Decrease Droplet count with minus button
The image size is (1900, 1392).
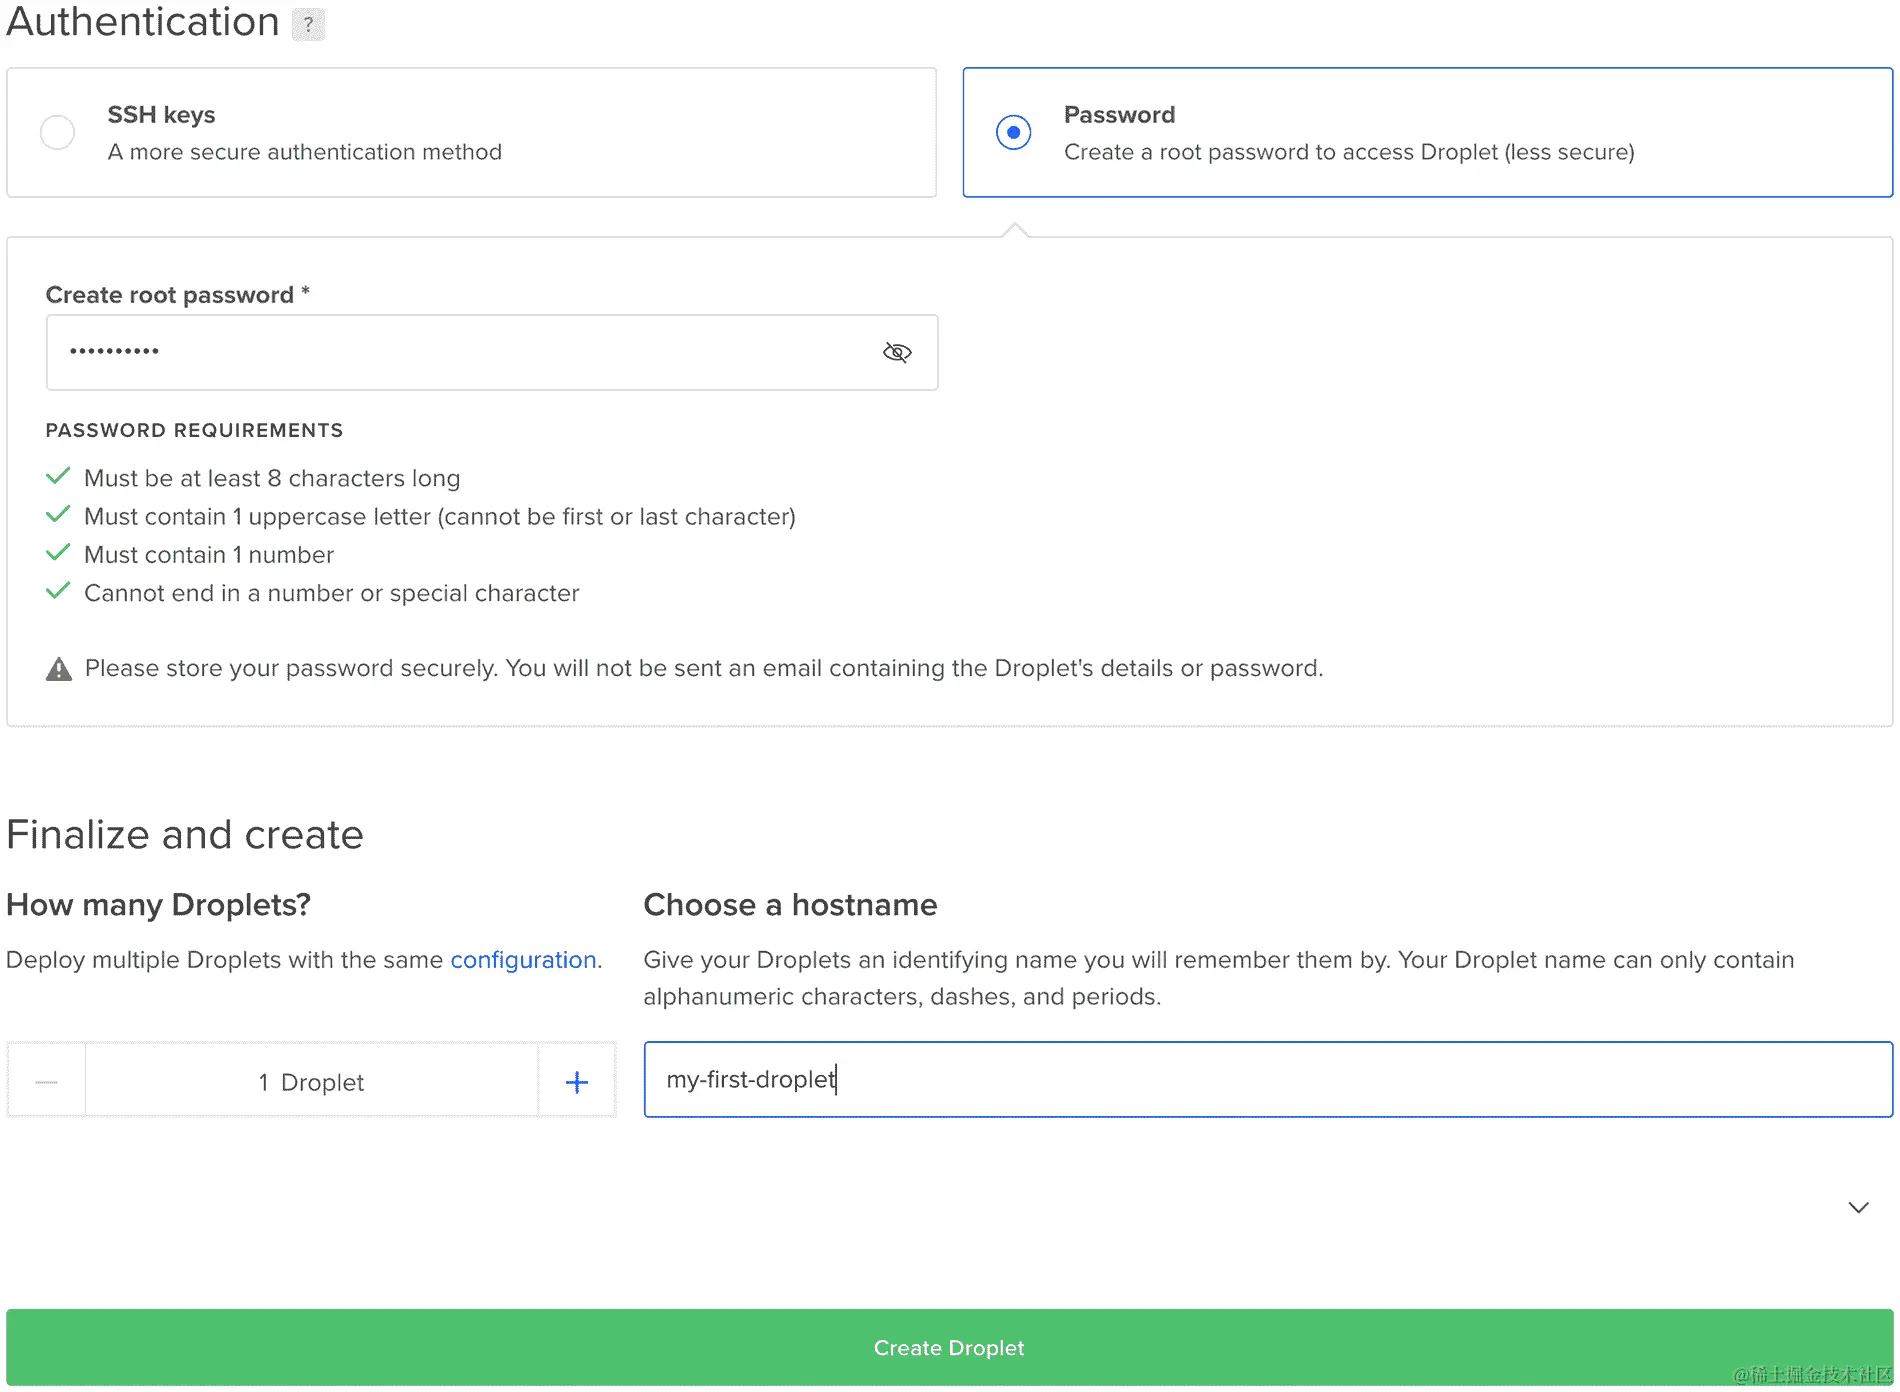[46, 1082]
